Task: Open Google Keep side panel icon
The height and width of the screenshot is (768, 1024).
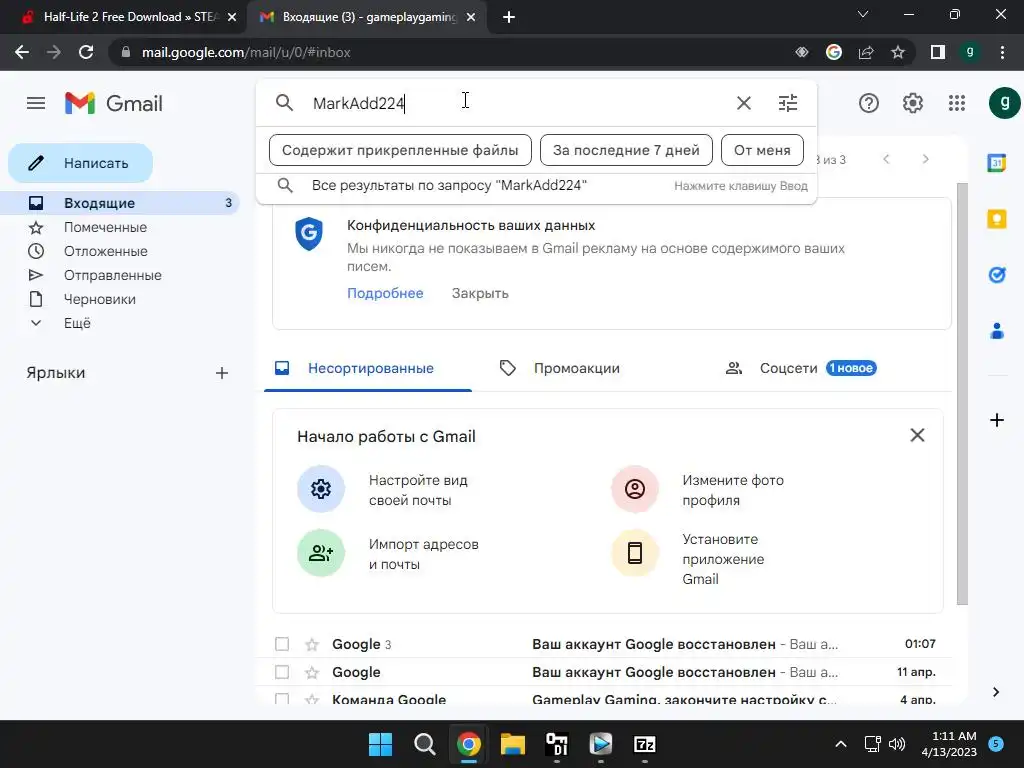Action: [x=997, y=219]
